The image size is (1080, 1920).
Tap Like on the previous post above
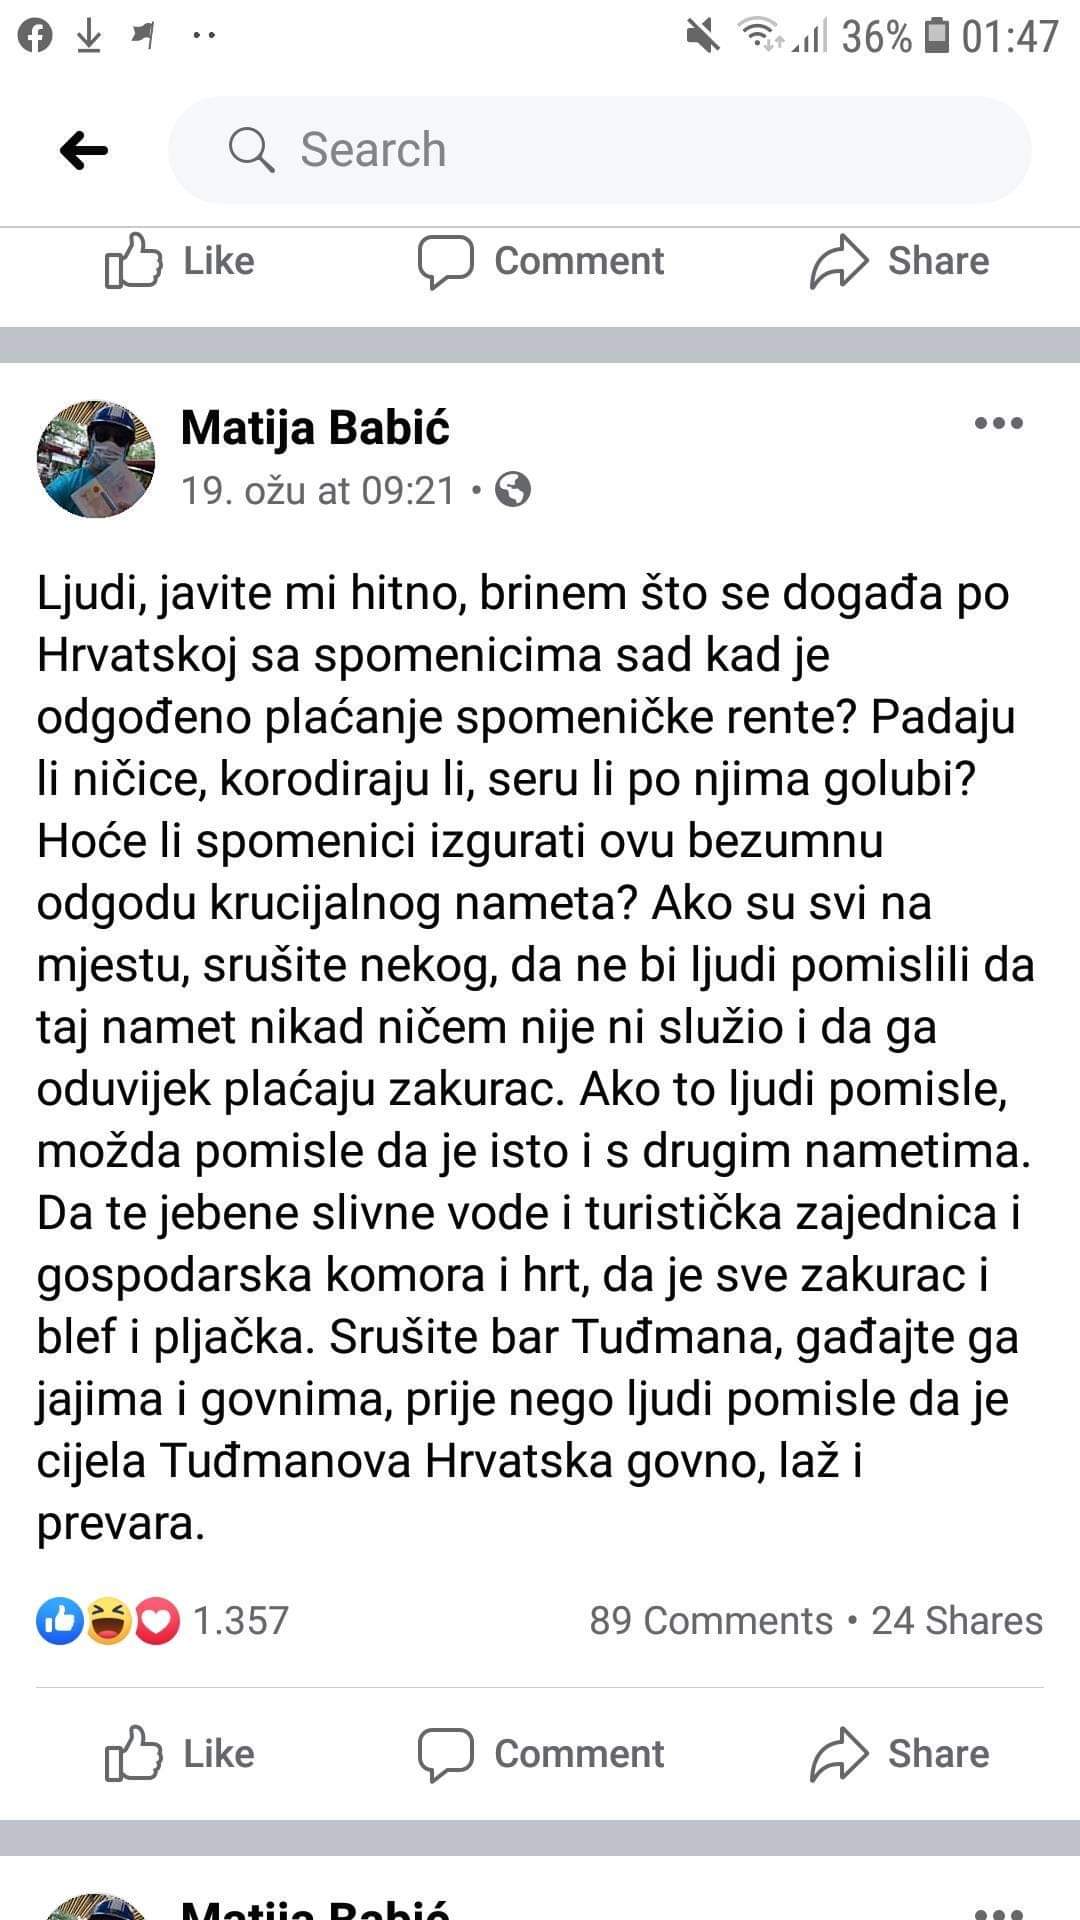pyautogui.click(x=180, y=261)
